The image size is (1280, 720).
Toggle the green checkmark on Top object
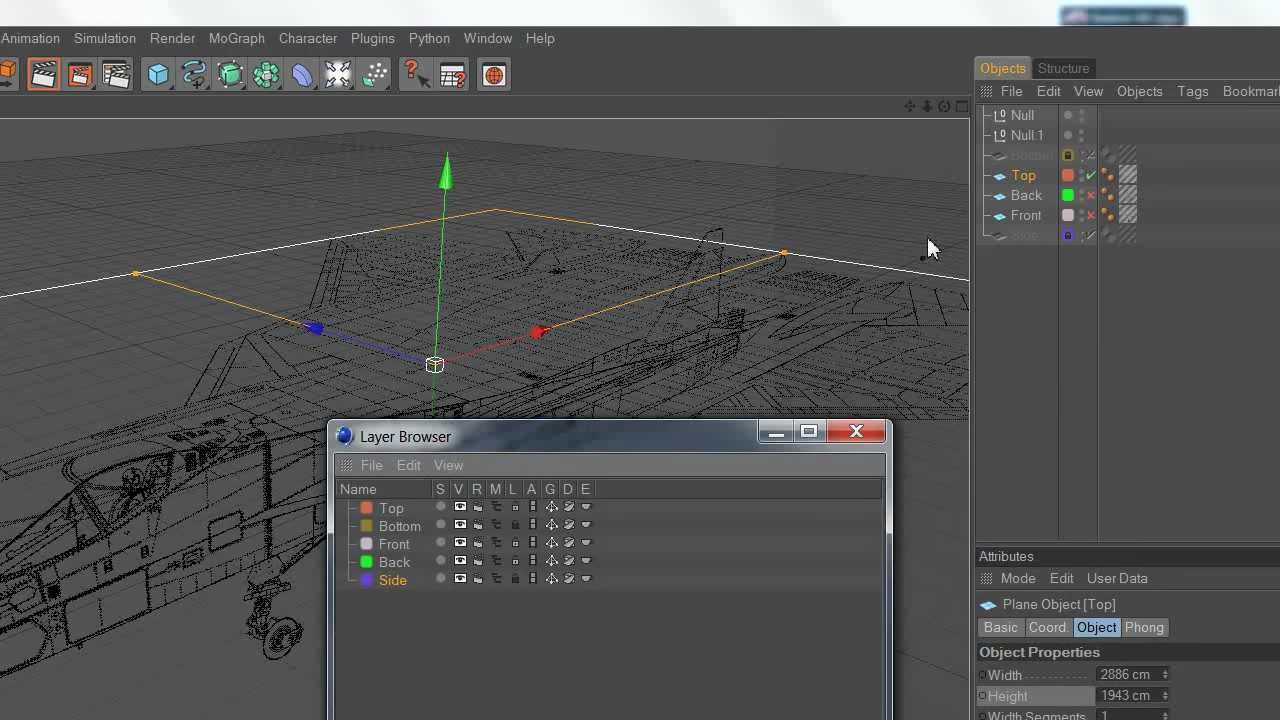(1091, 175)
